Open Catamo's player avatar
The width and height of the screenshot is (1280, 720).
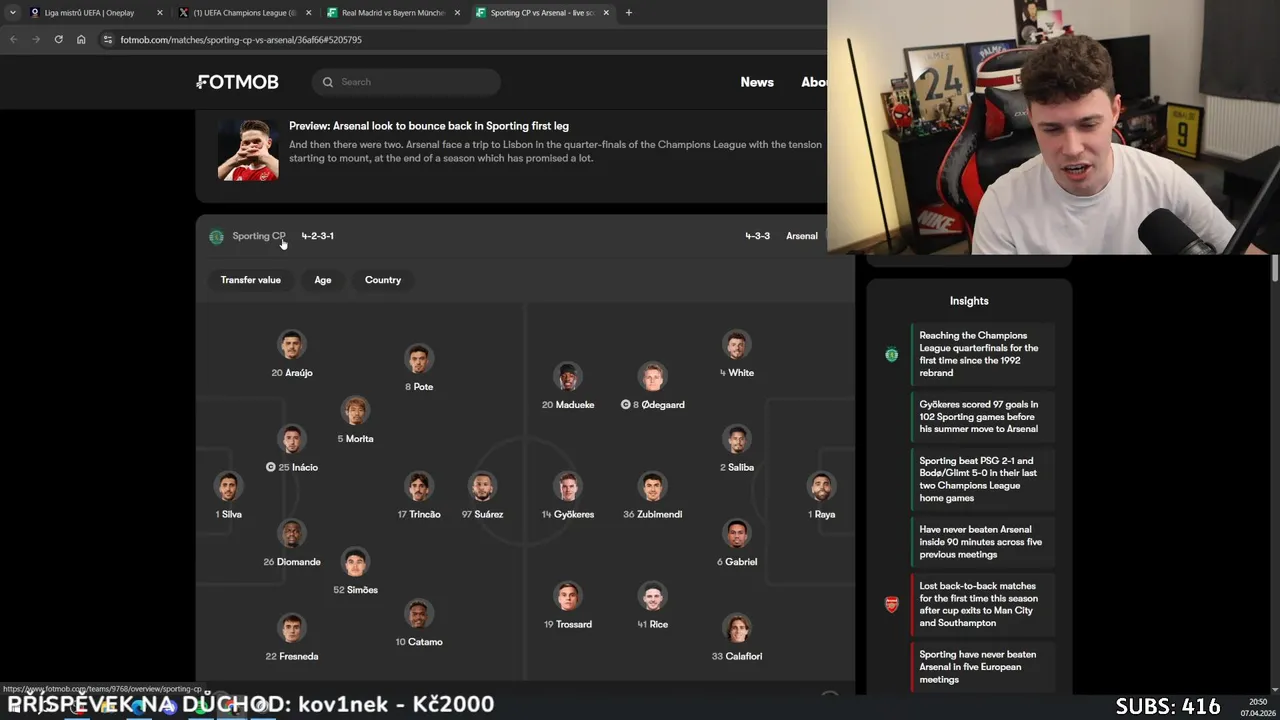click(x=419, y=614)
